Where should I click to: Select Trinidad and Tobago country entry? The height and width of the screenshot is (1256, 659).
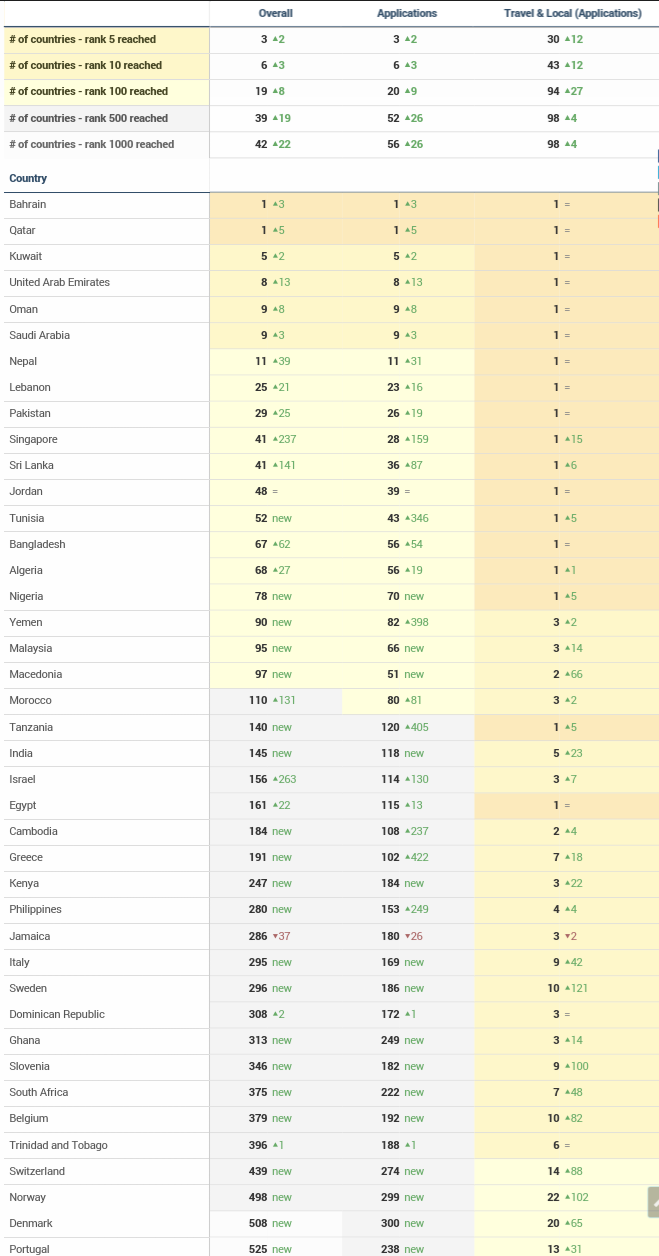pos(58,1145)
